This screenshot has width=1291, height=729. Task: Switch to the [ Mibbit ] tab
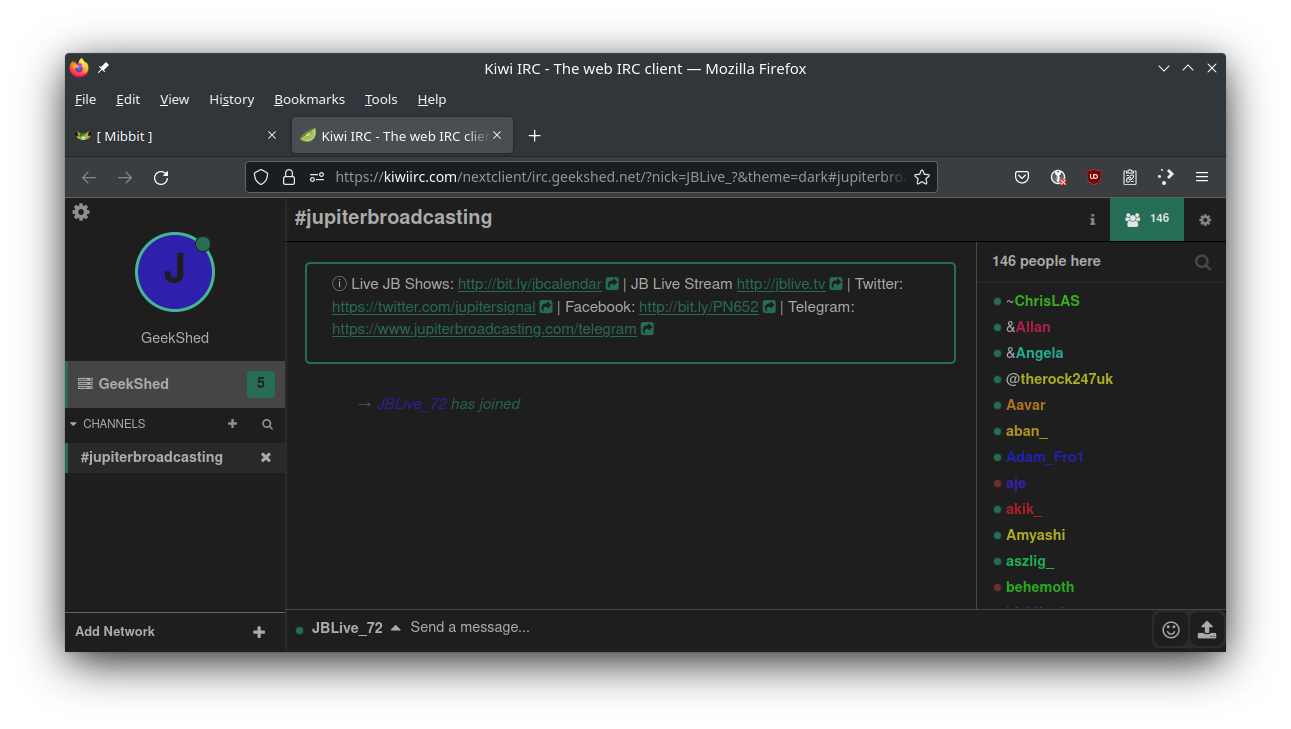coord(177,135)
